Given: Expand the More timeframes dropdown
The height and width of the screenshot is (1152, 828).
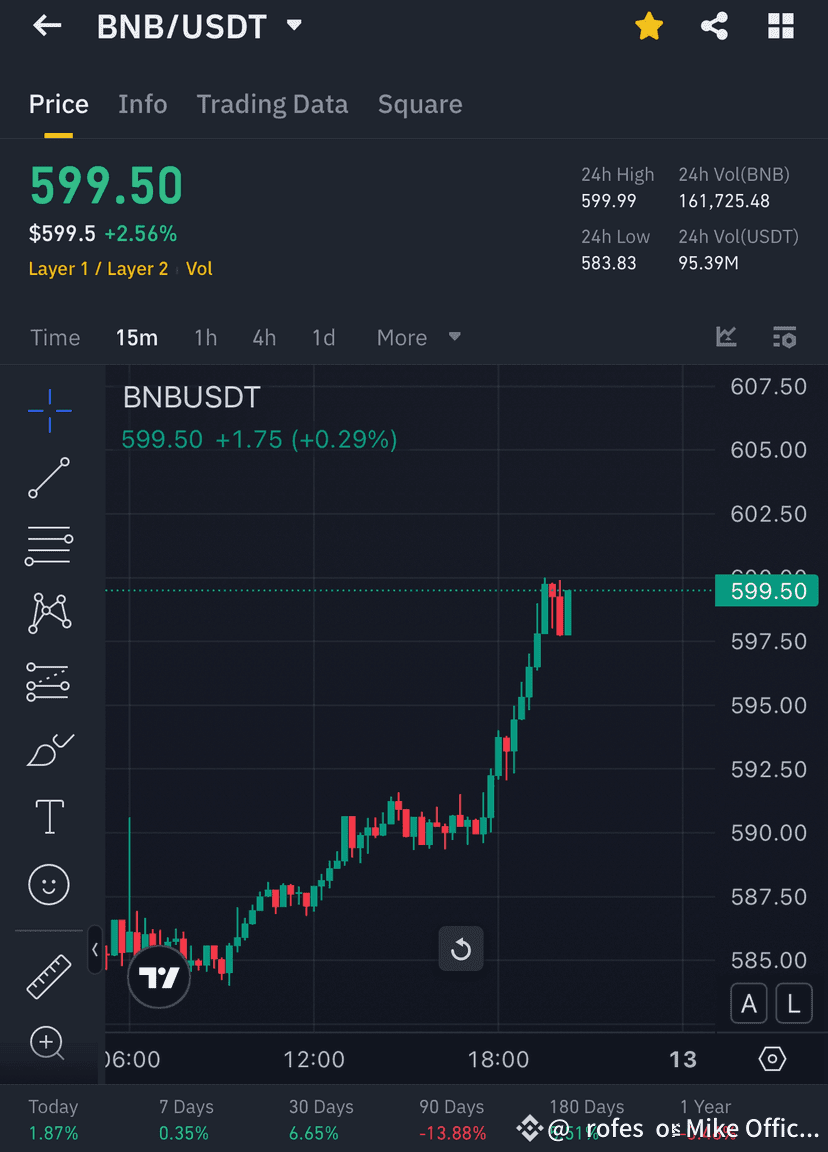Looking at the screenshot, I should [415, 337].
